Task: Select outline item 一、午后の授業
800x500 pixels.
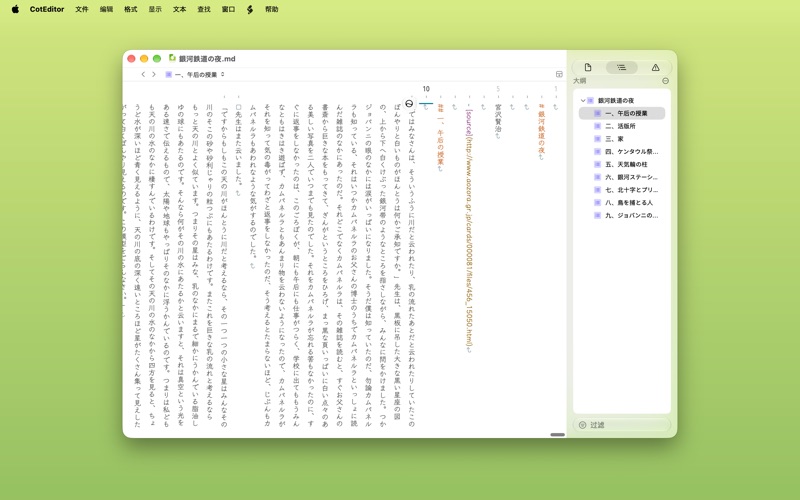Action: pyautogui.click(x=621, y=113)
